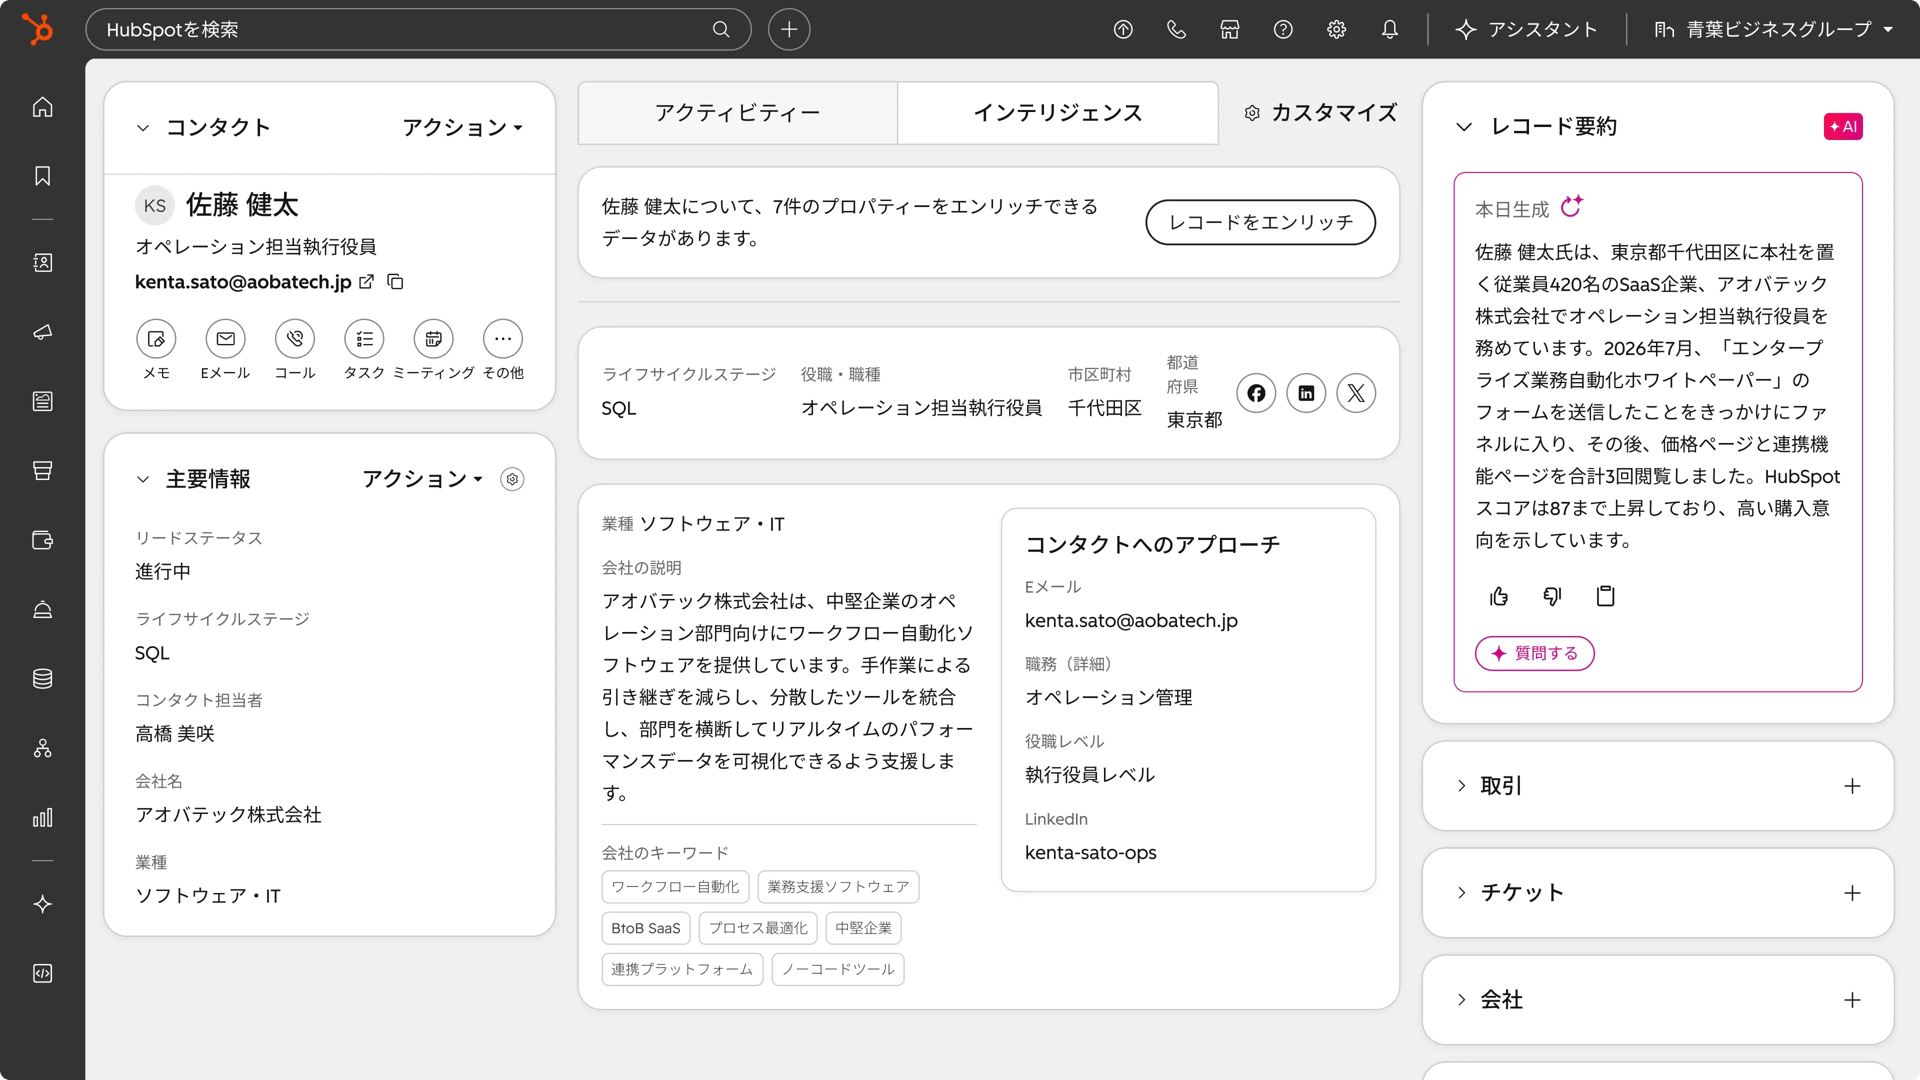
Task: Add a deal with 取引 plus button
Action: [1852, 786]
